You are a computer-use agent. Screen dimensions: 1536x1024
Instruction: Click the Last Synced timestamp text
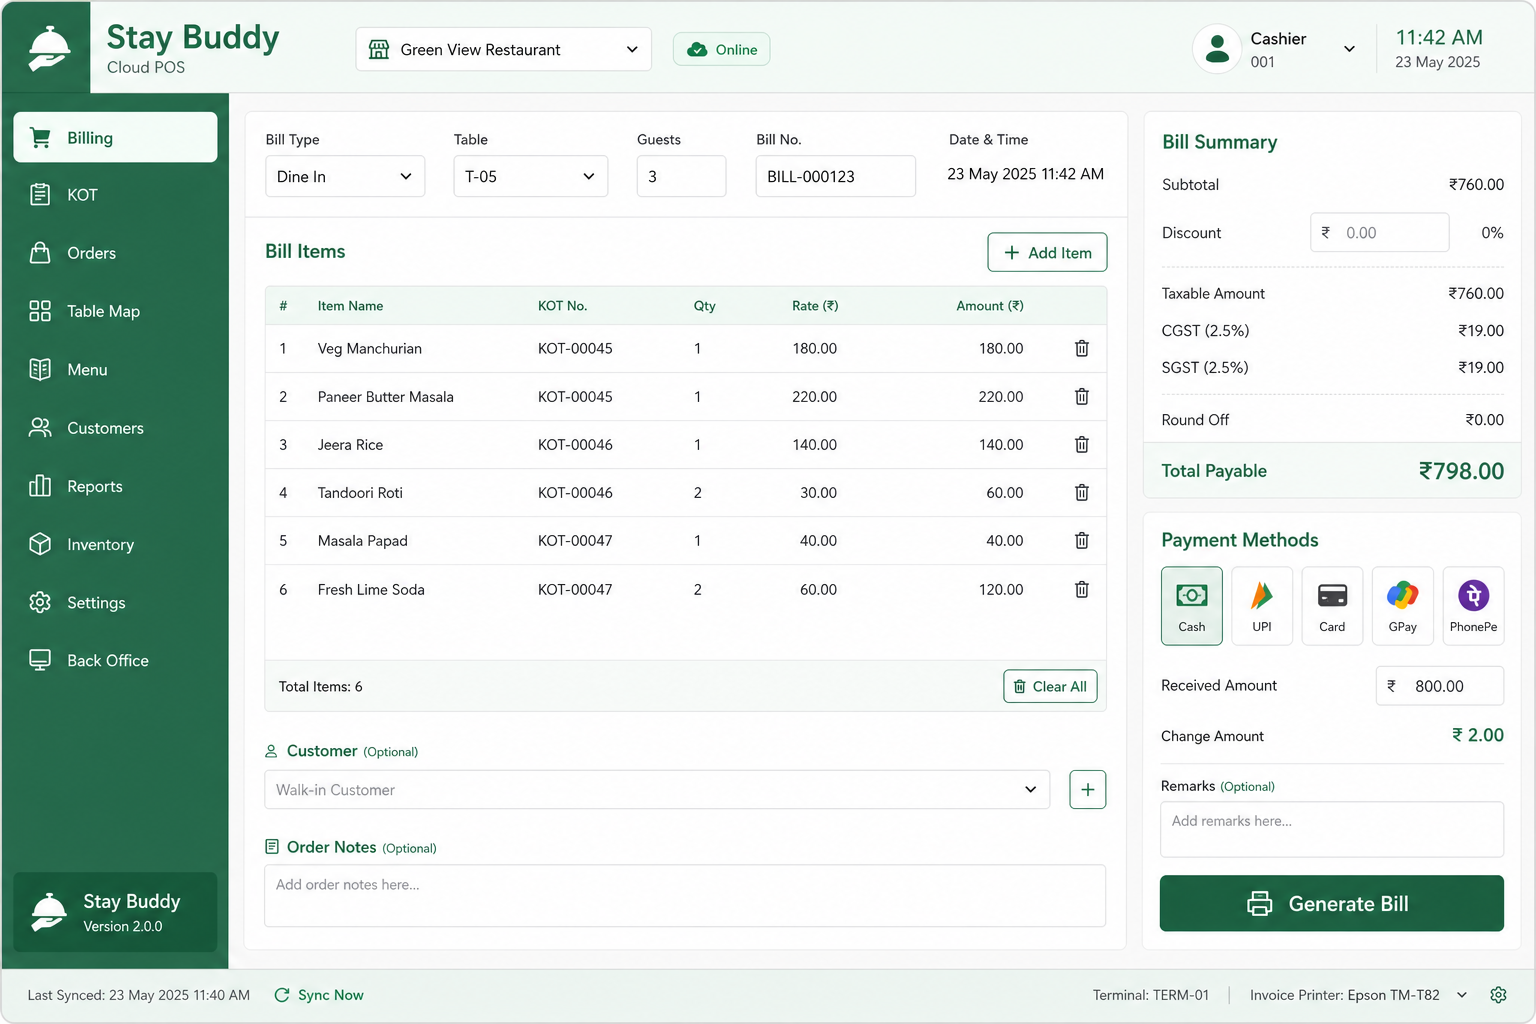click(x=139, y=995)
